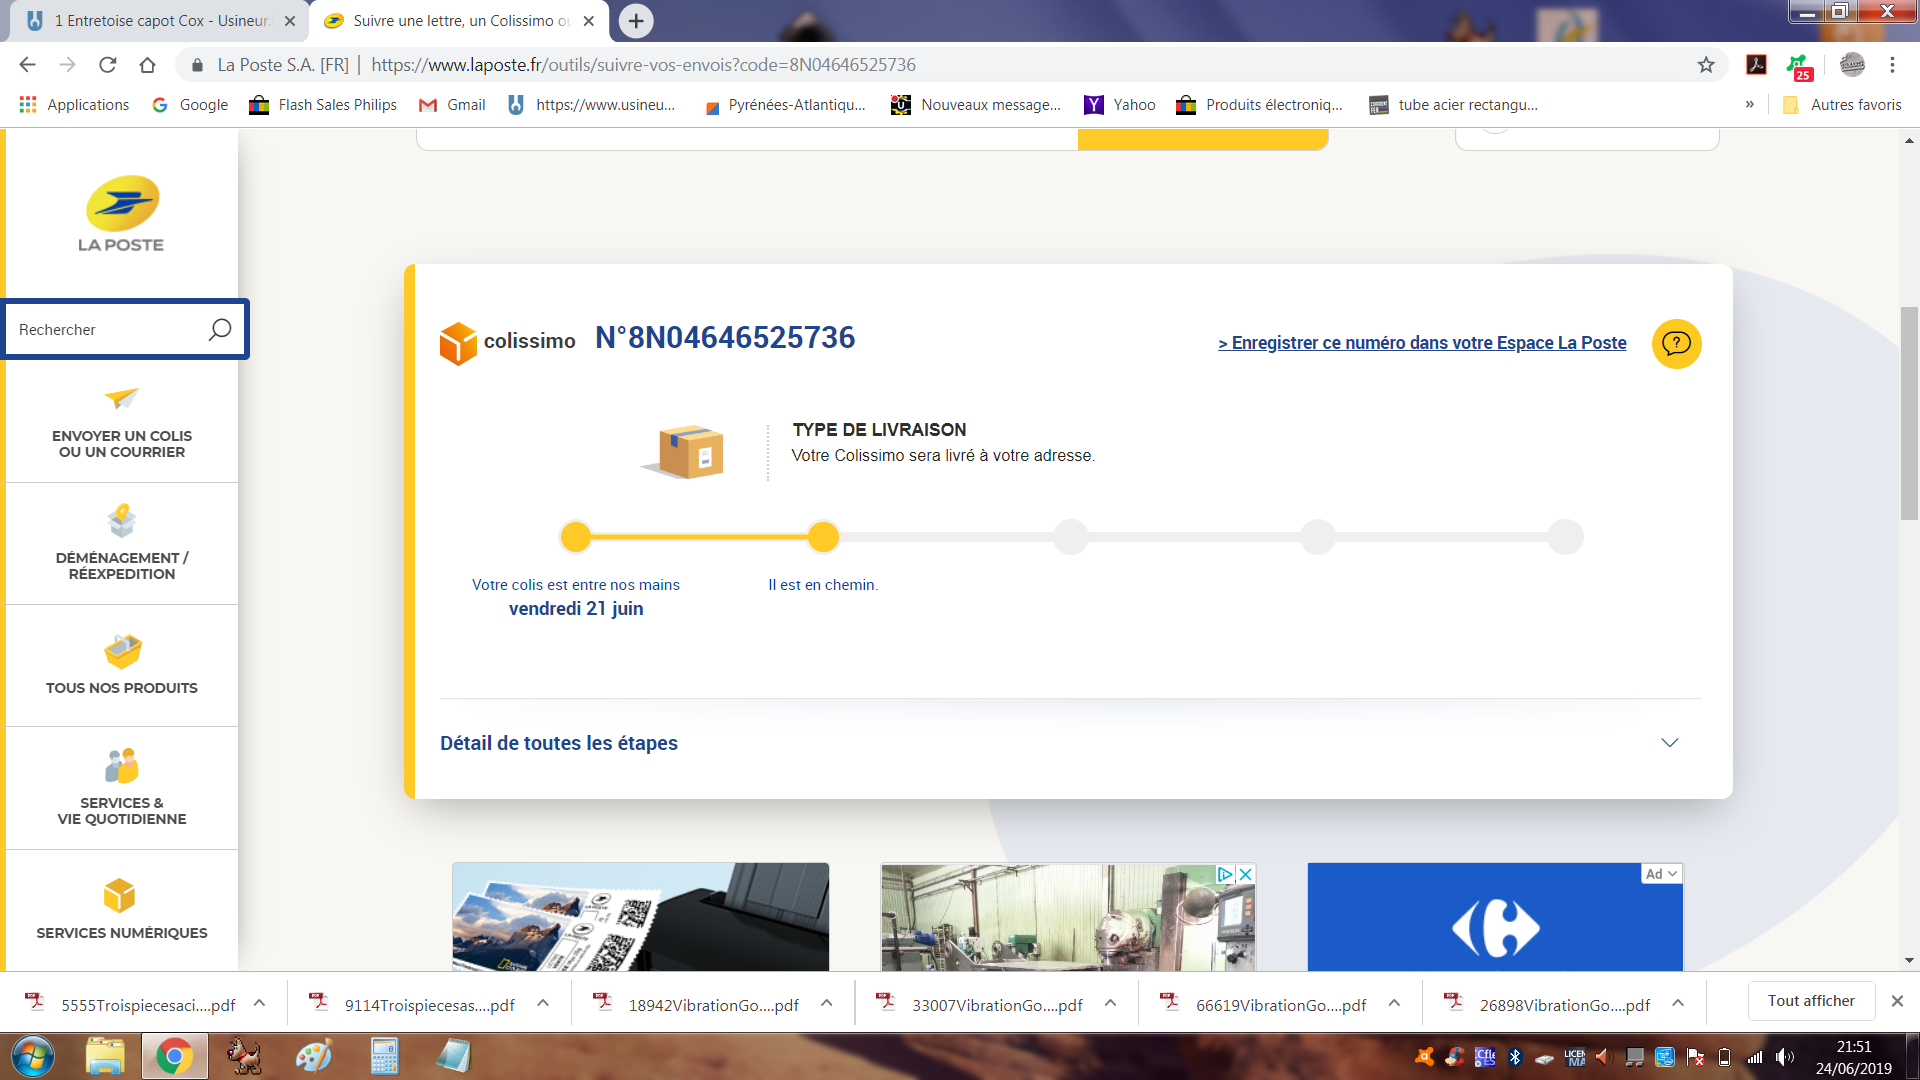Close the Entretoise capot Cox tab
The image size is (1920, 1080).
point(290,21)
